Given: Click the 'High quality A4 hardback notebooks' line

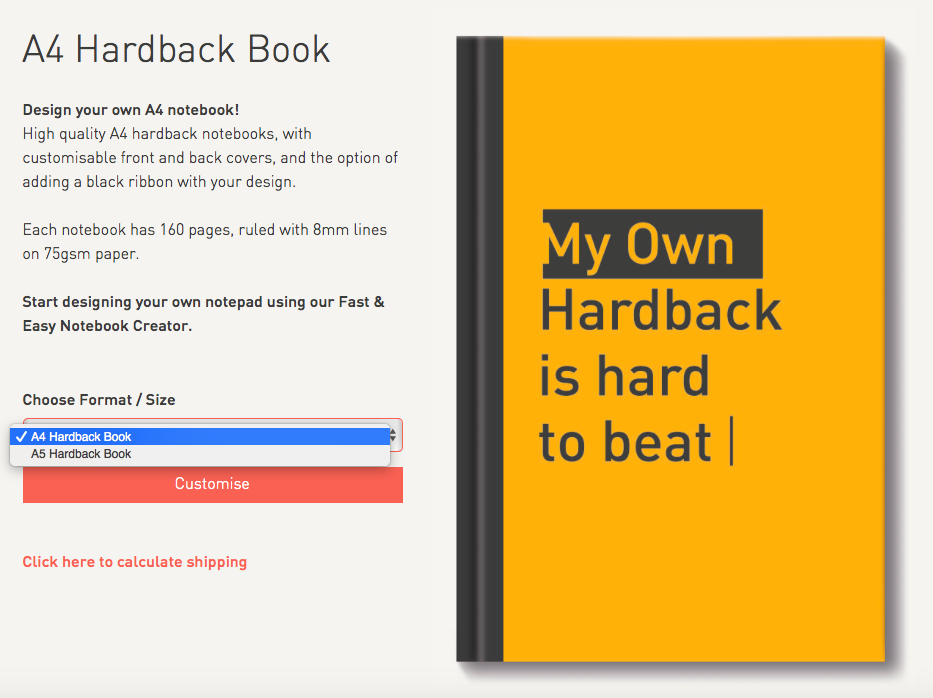Looking at the screenshot, I should point(167,134).
